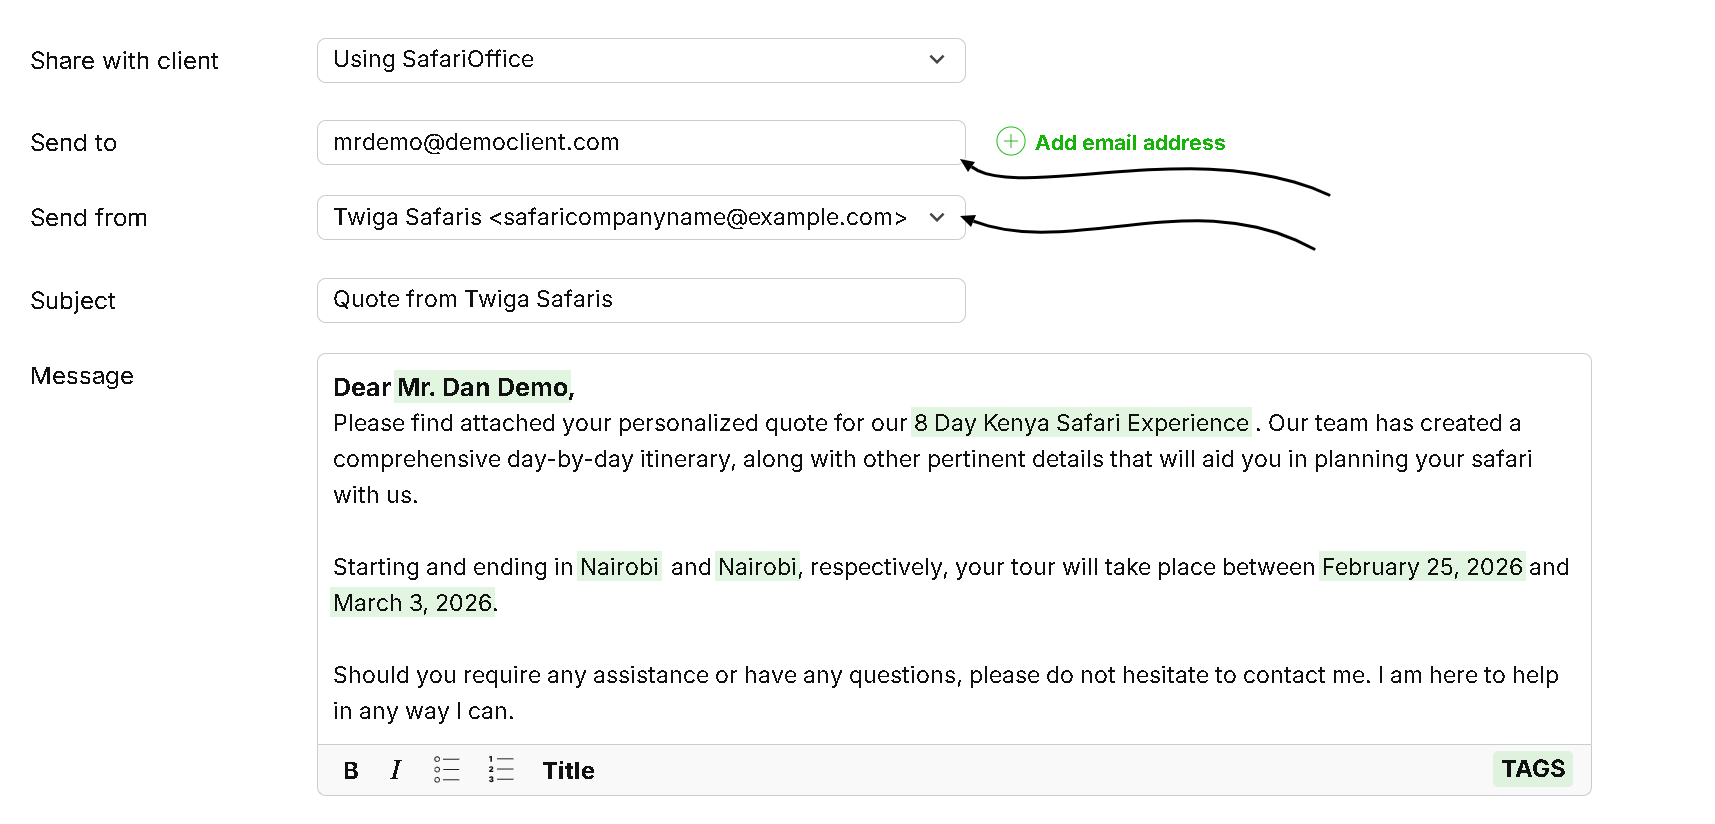This screenshot has height=824, width=1715.
Task: Click the second Nairobi tag before 'respectively'
Action: pyautogui.click(x=757, y=567)
